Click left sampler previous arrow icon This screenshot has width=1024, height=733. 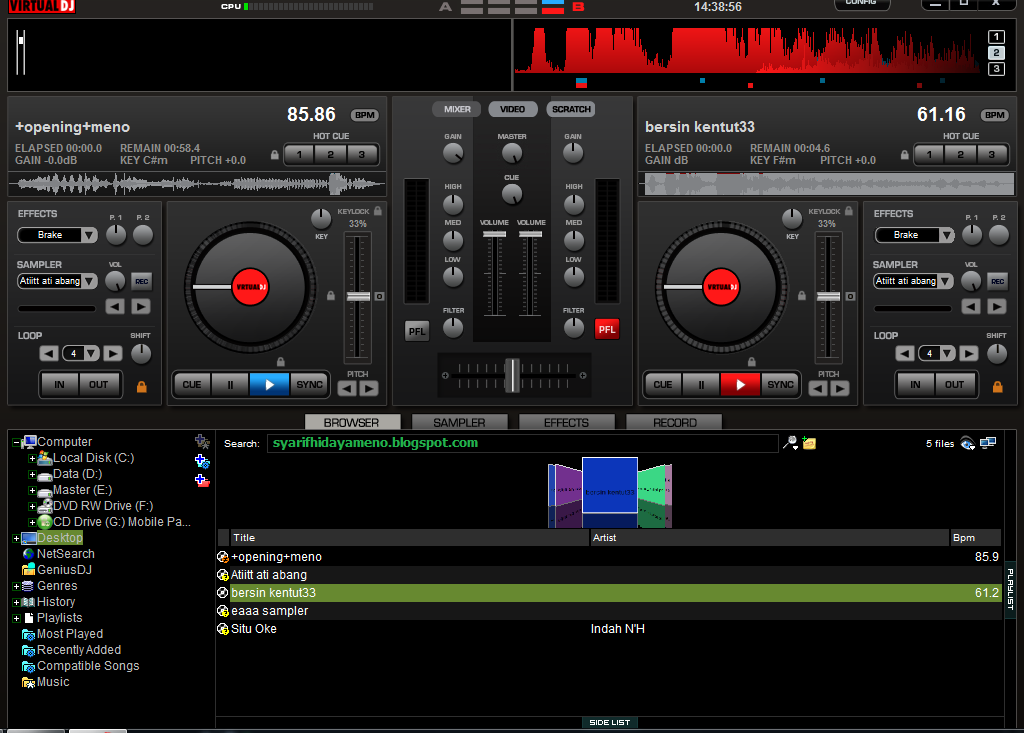(x=115, y=306)
